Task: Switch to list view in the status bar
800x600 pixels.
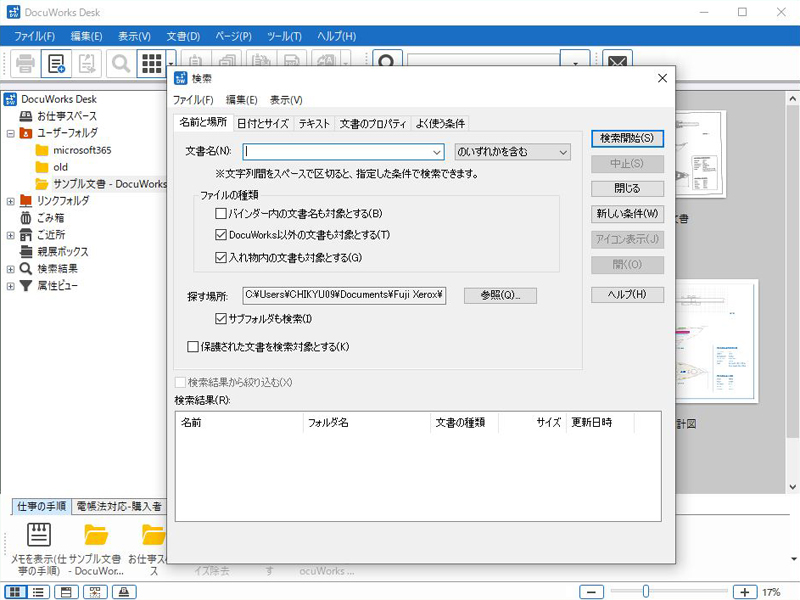Action: 38,592
